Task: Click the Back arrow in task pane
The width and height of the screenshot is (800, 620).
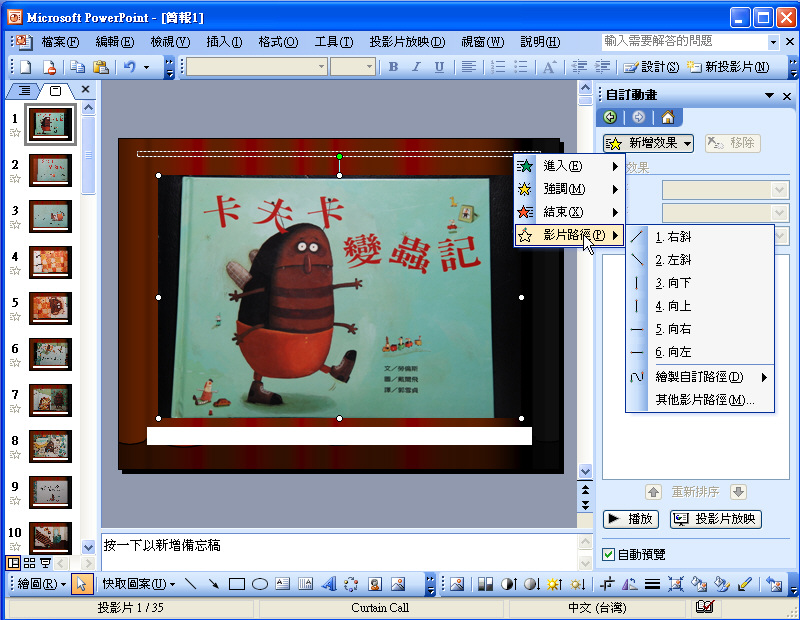Action: click(x=610, y=117)
